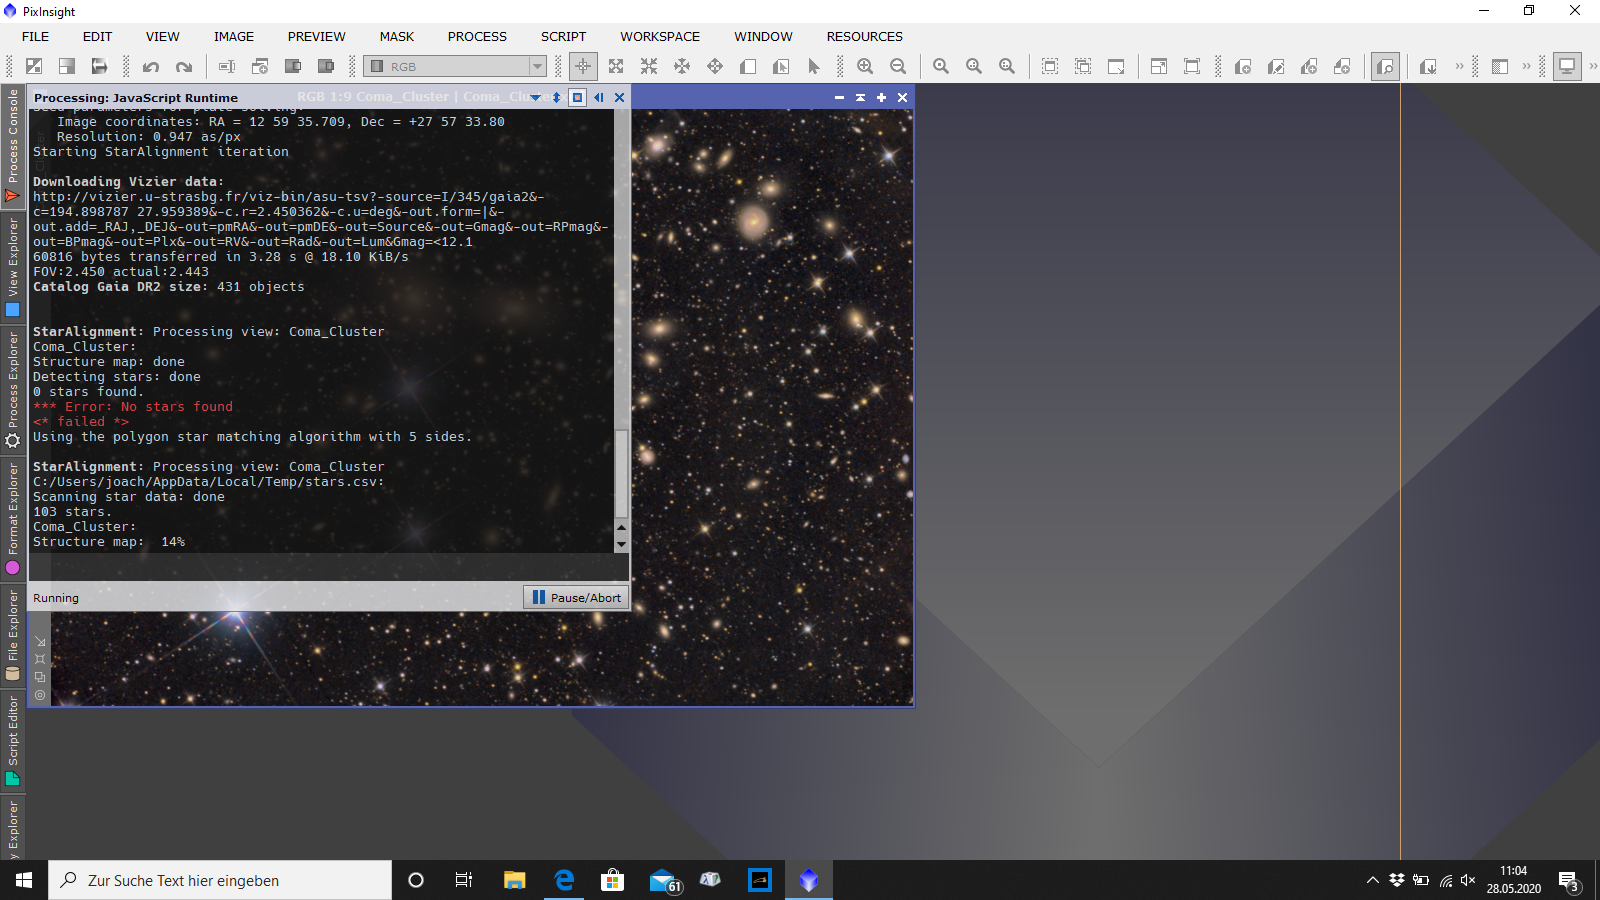Click the diagonal arrow icon on image window sidebar
Viewport: 1600px width, 900px height.
40,642
